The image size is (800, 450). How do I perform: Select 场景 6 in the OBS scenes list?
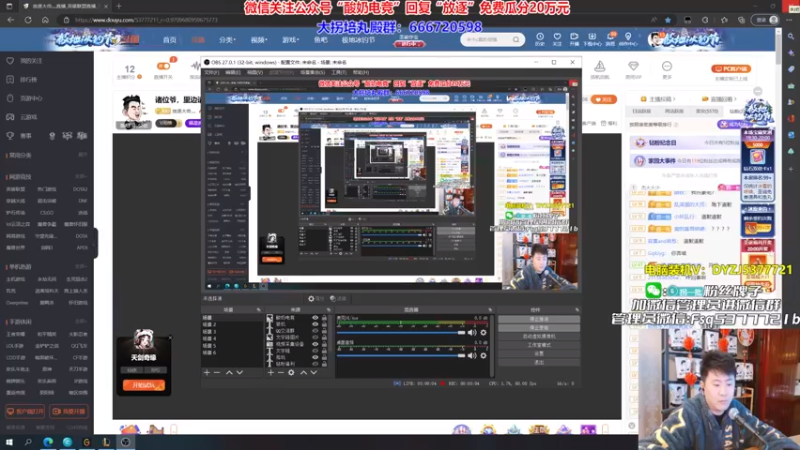pos(210,353)
